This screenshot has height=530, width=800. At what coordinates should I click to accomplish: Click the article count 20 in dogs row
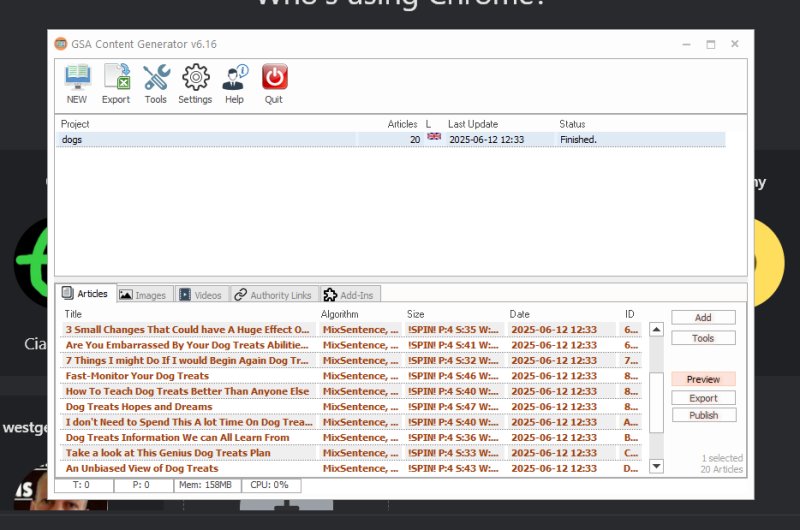(415, 139)
